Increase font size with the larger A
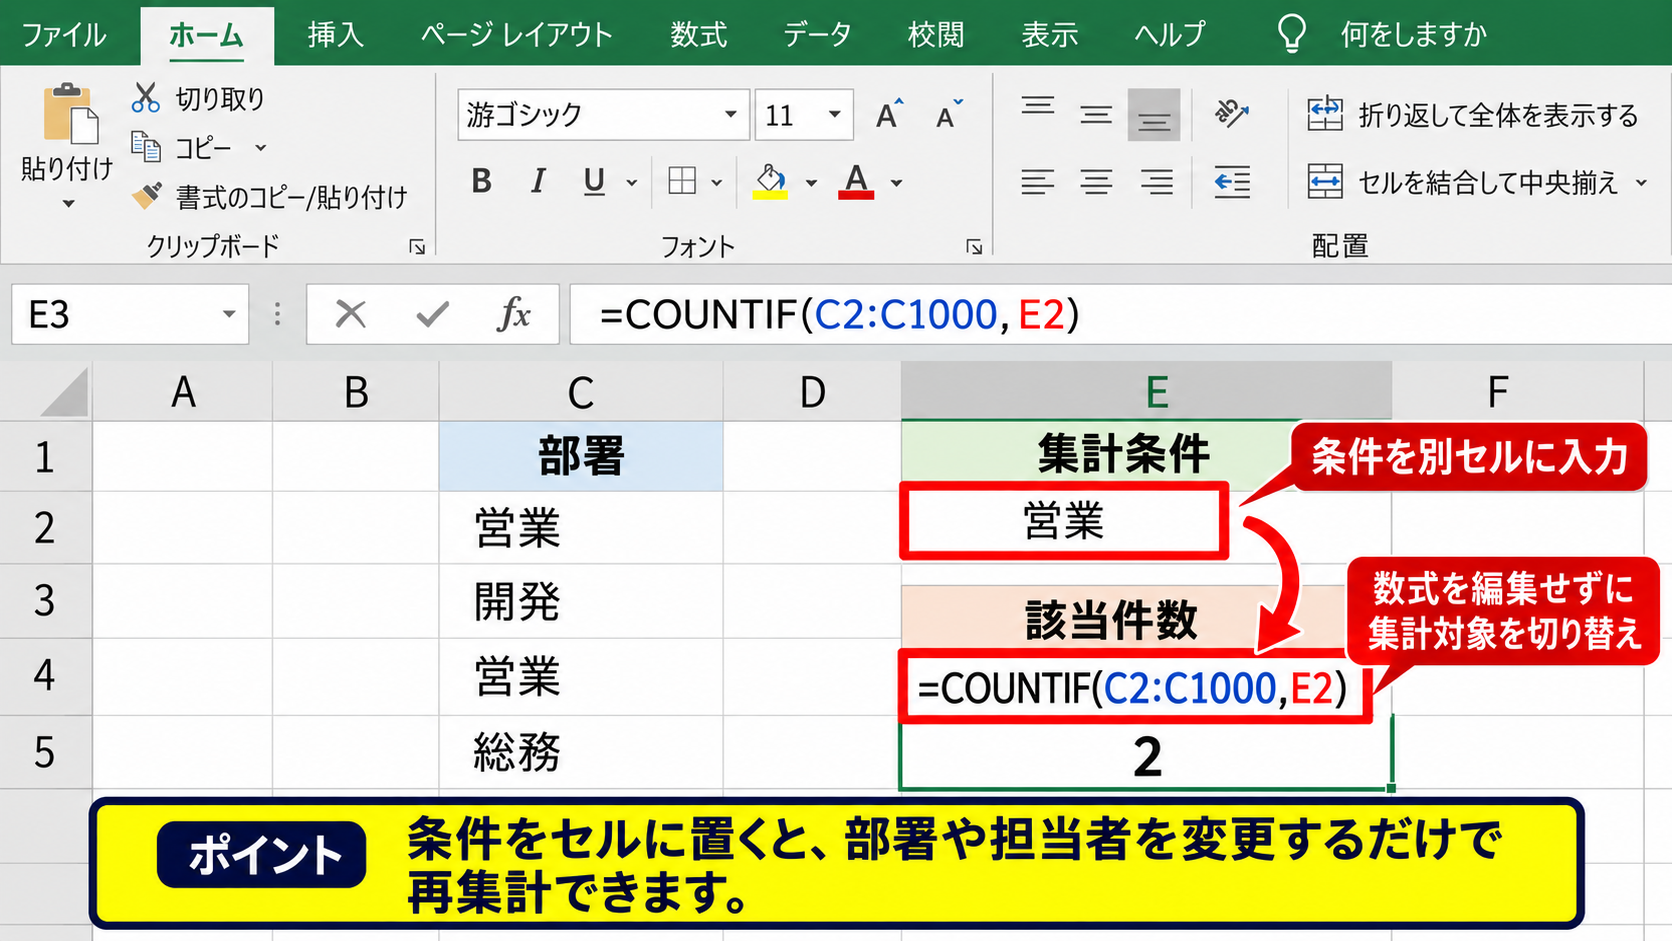Screen dimensions: 1672x941 888,115
